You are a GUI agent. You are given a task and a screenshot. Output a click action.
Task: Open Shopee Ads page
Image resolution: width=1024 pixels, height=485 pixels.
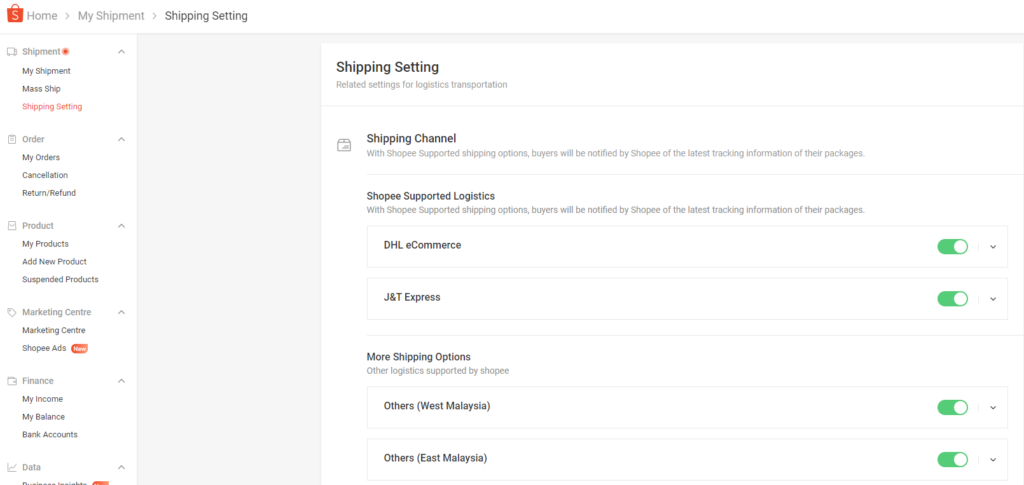44,349
